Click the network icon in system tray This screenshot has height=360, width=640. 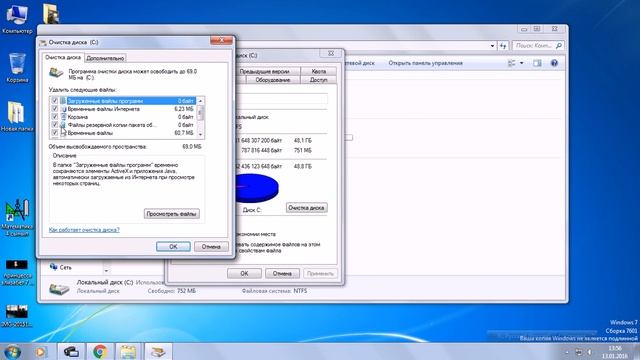(578, 351)
